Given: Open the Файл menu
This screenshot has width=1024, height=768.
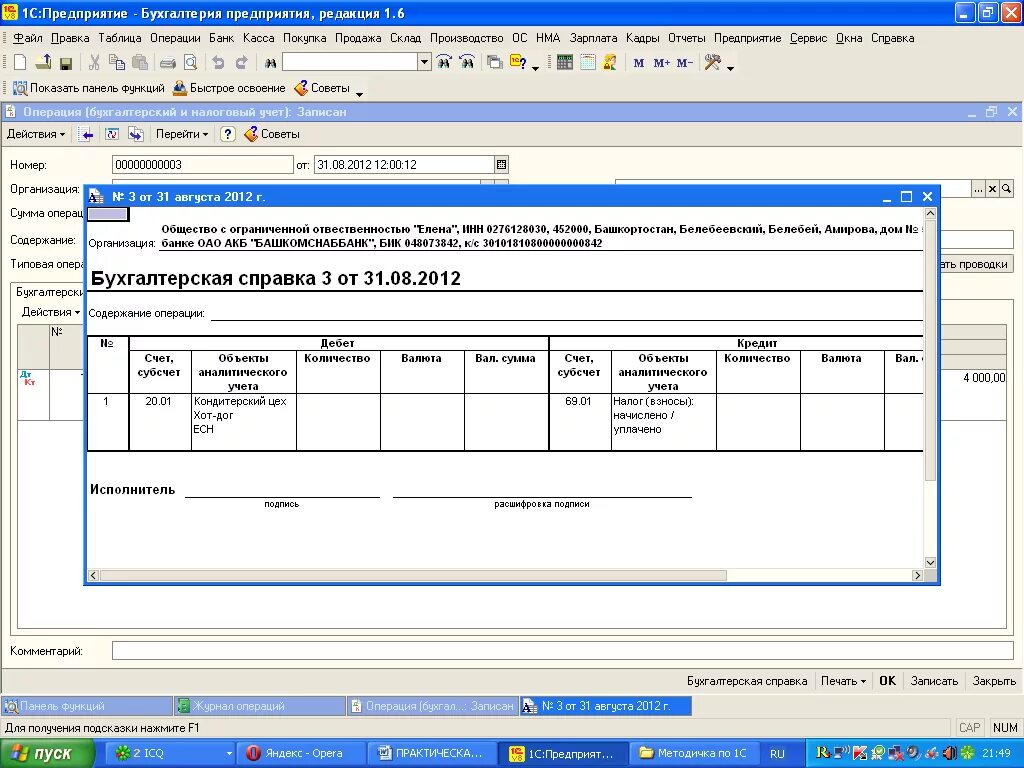Looking at the screenshot, I should pos(27,38).
